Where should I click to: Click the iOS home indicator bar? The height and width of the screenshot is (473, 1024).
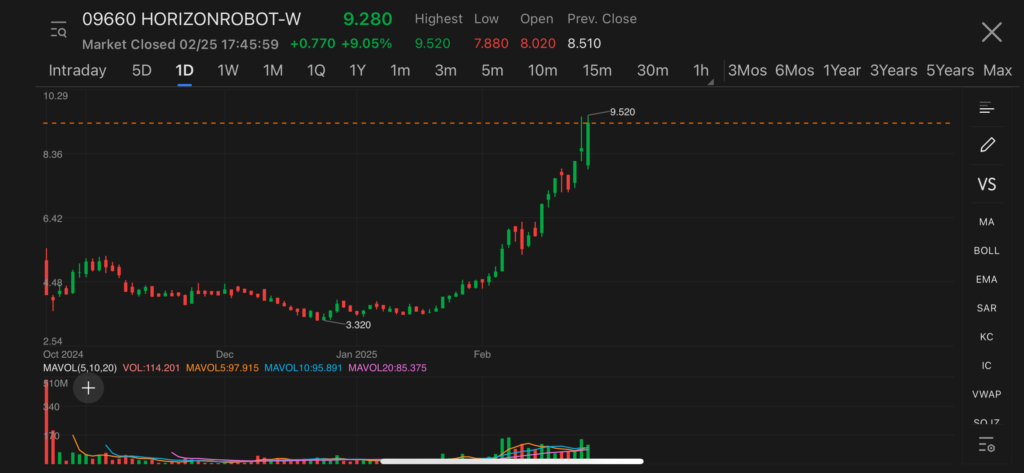512,461
